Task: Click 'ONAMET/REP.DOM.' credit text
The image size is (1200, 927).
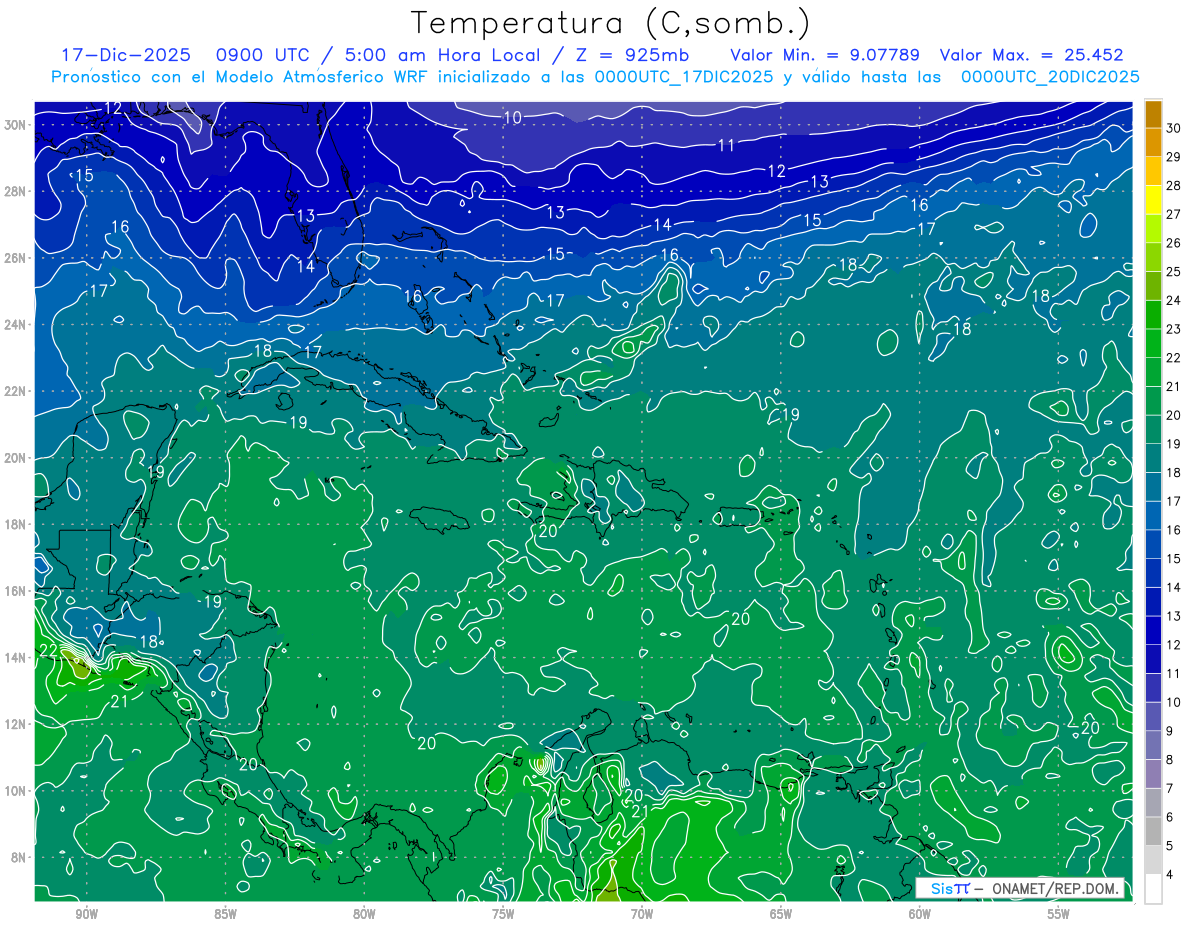Action: pos(1055,888)
